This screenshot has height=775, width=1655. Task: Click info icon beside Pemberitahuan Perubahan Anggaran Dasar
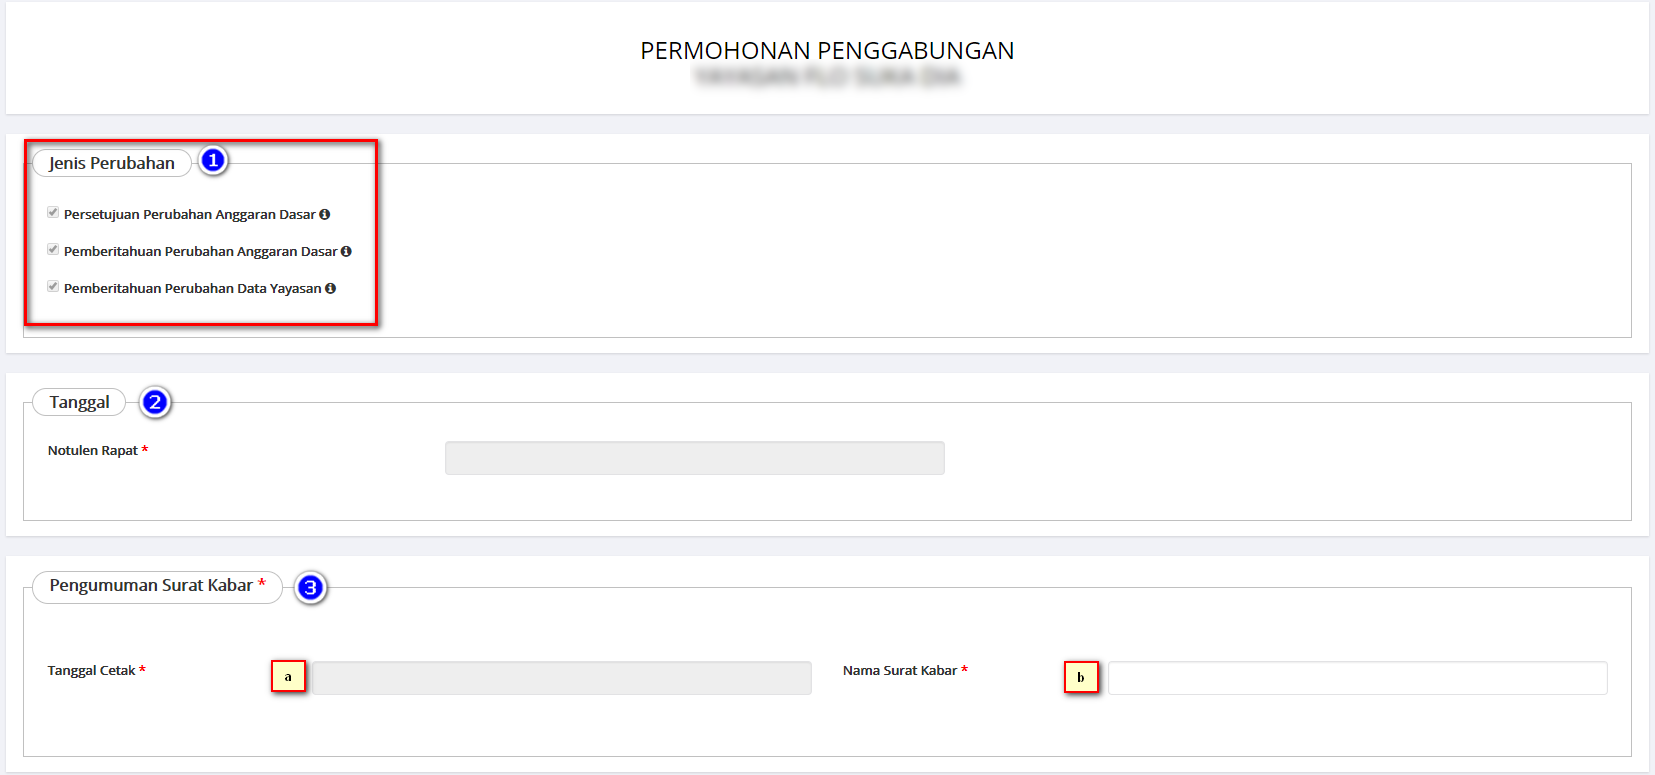click(x=346, y=252)
